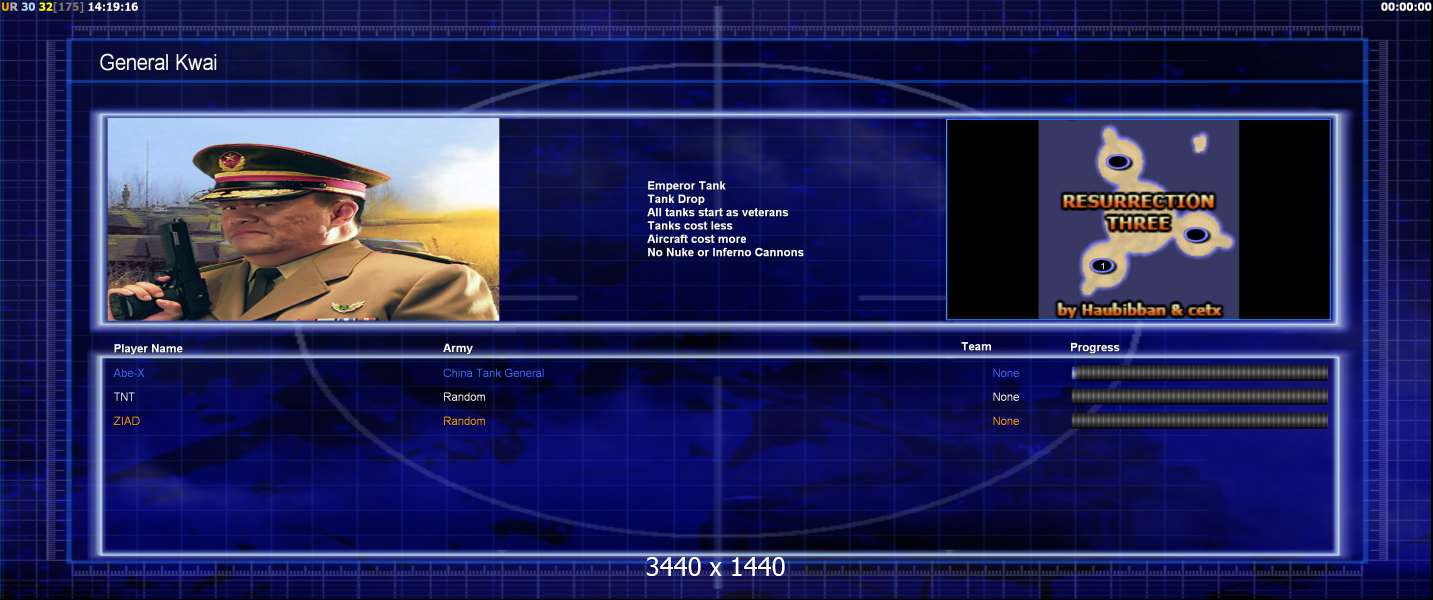
Task: Click the 'Progress' column header
Action: point(1095,348)
